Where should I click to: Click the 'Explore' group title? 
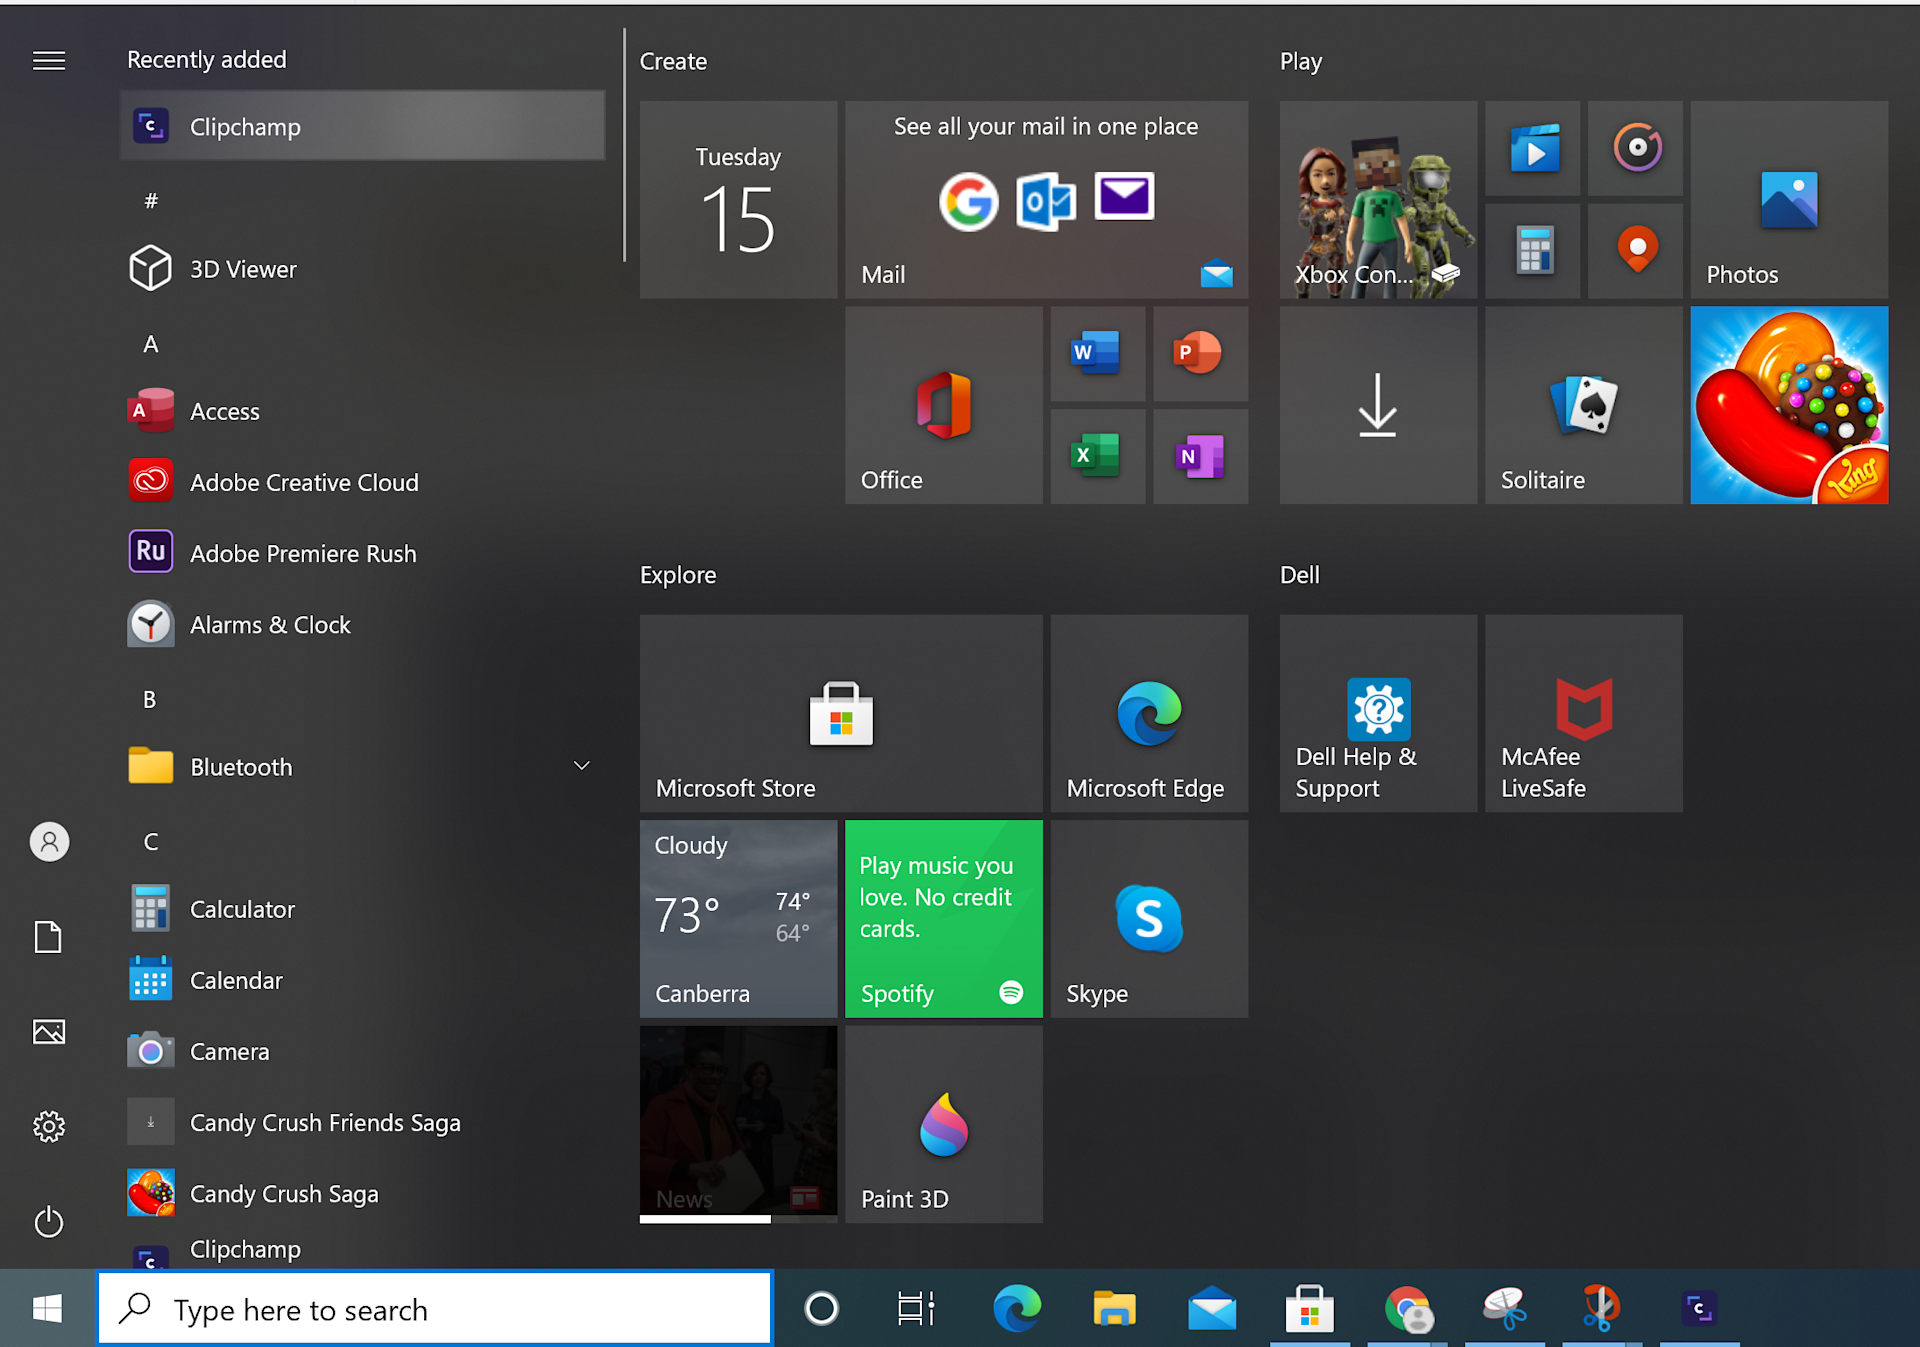click(678, 575)
